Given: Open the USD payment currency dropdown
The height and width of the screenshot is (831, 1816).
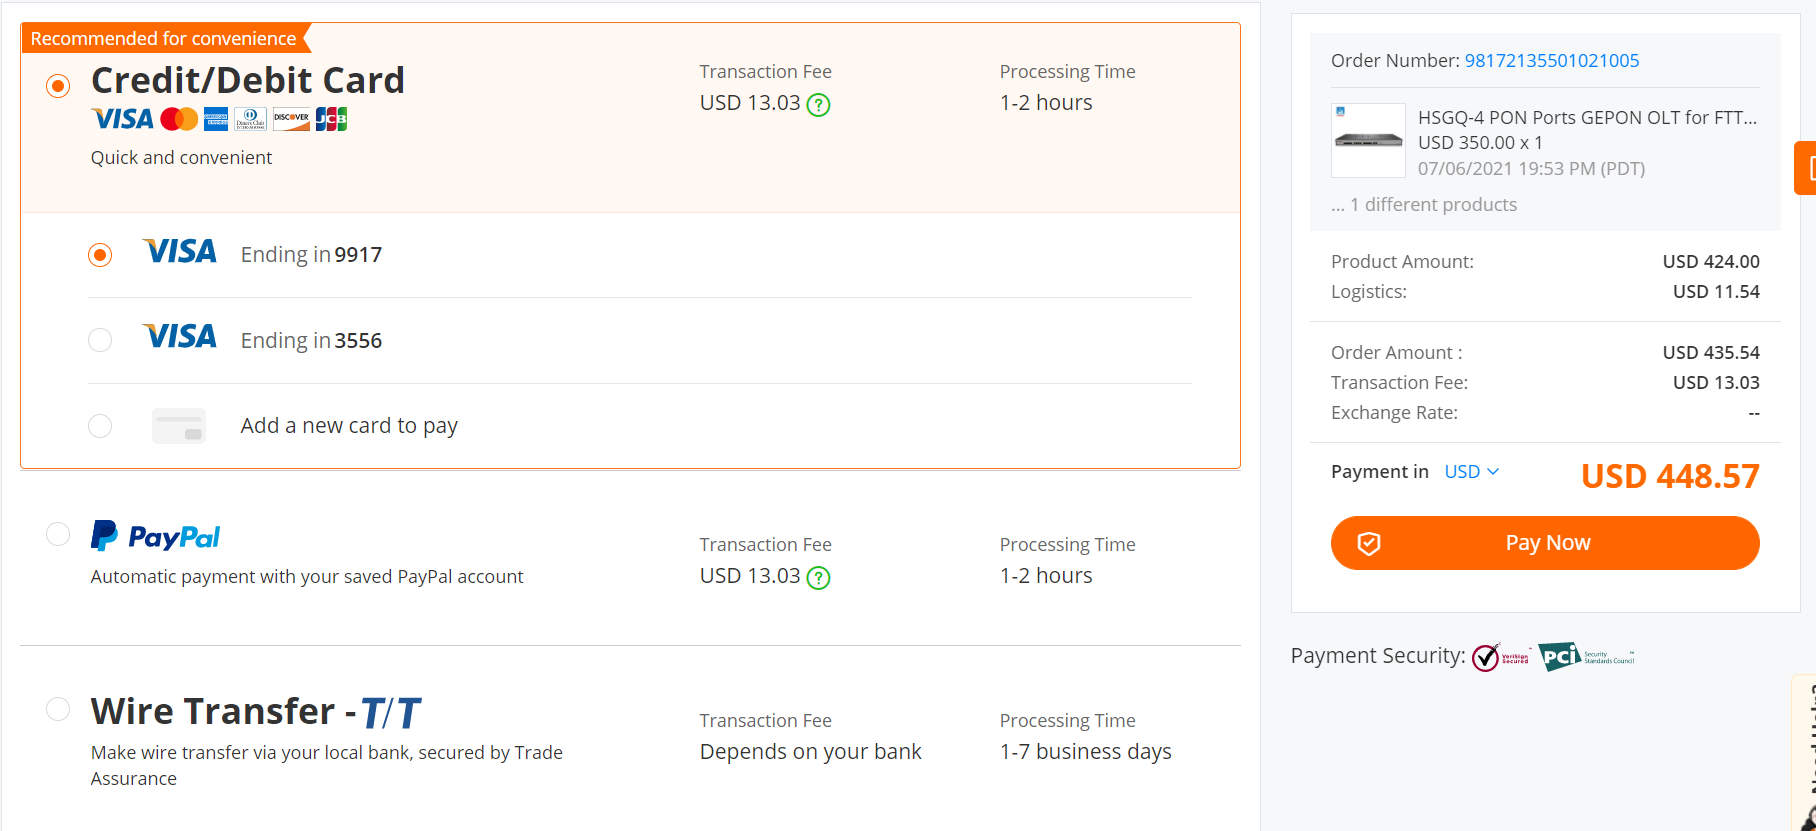Looking at the screenshot, I should (x=1472, y=472).
